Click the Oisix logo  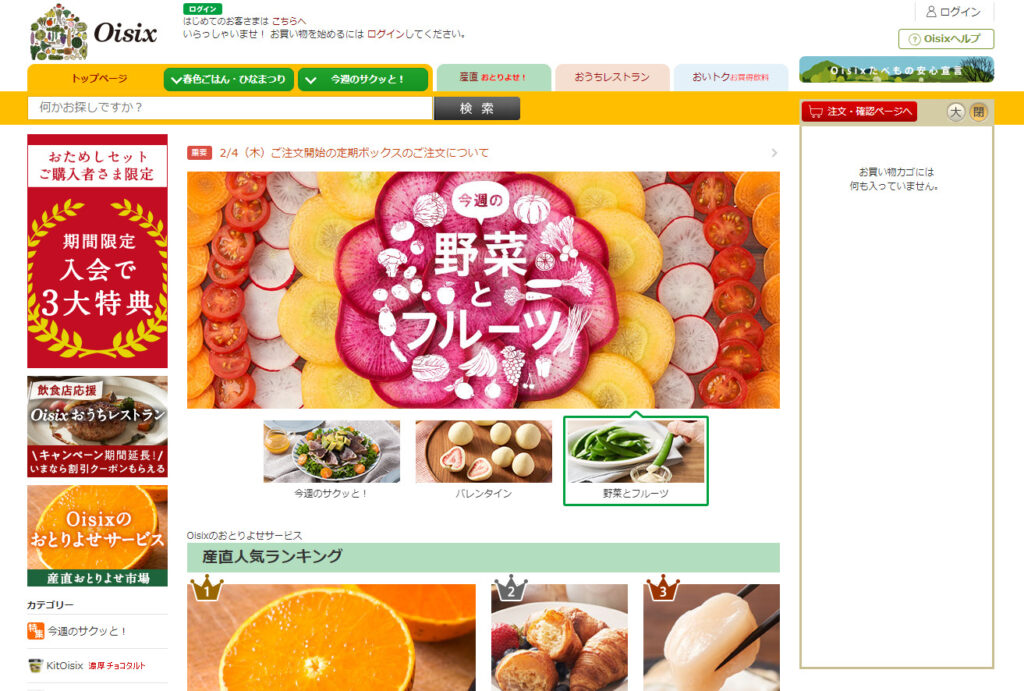[93, 33]
